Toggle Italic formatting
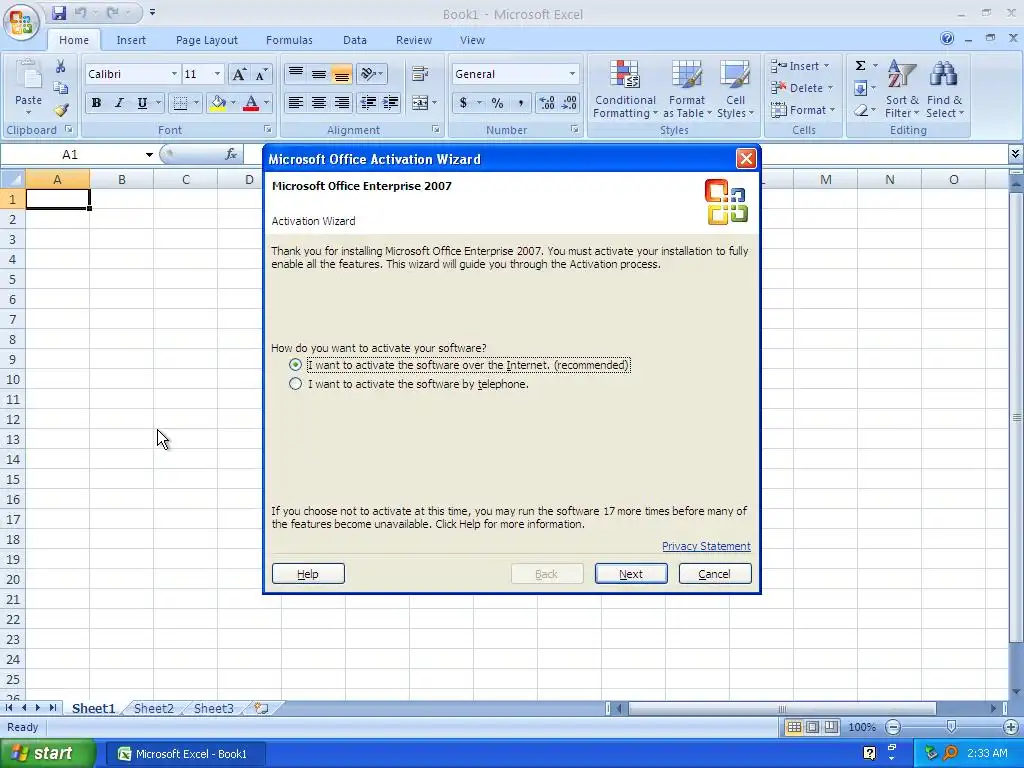The width and height of the screenshot is (1024, 768). 119,103
